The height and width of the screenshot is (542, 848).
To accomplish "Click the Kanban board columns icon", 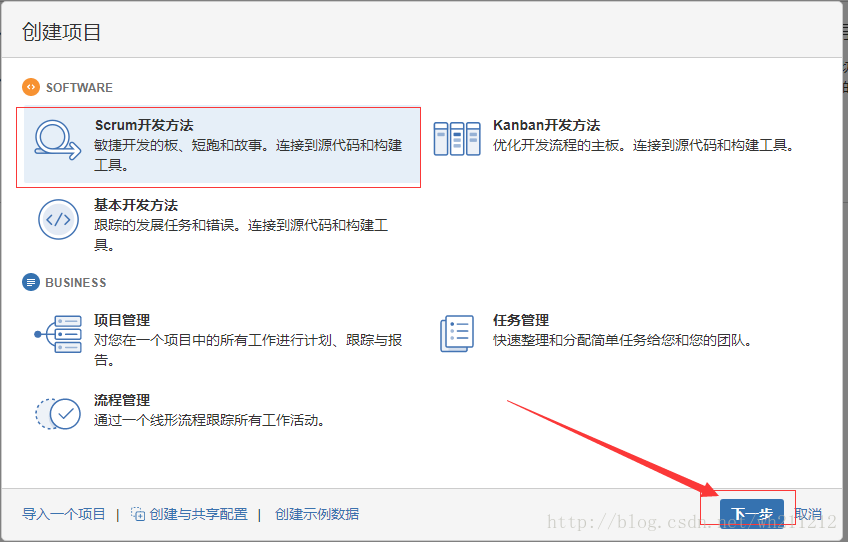I will tap(457, 138).
